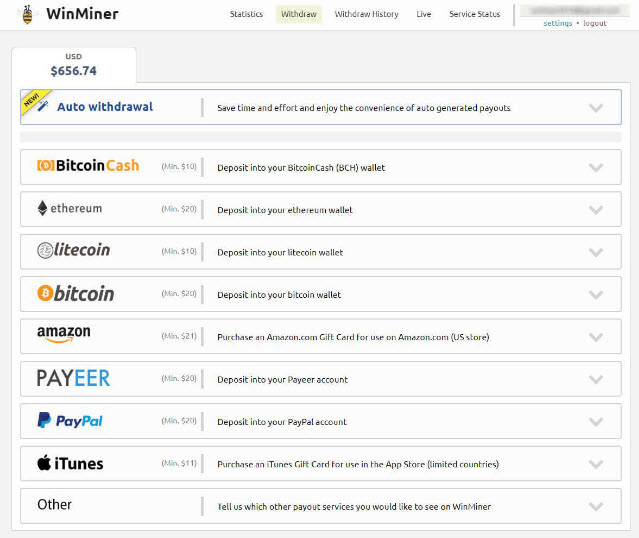The image size is (639, 538).
Task: Click the orange bitcoin logo
Action: pos(75,293)
